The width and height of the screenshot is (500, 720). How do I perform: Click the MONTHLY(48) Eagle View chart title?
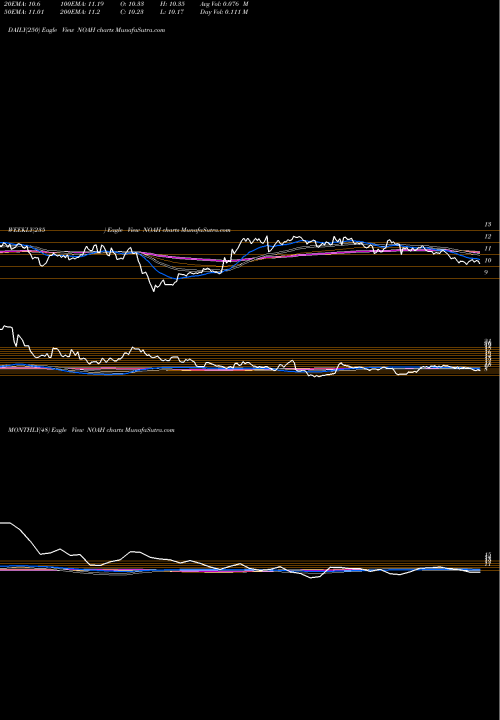point(91,430)
